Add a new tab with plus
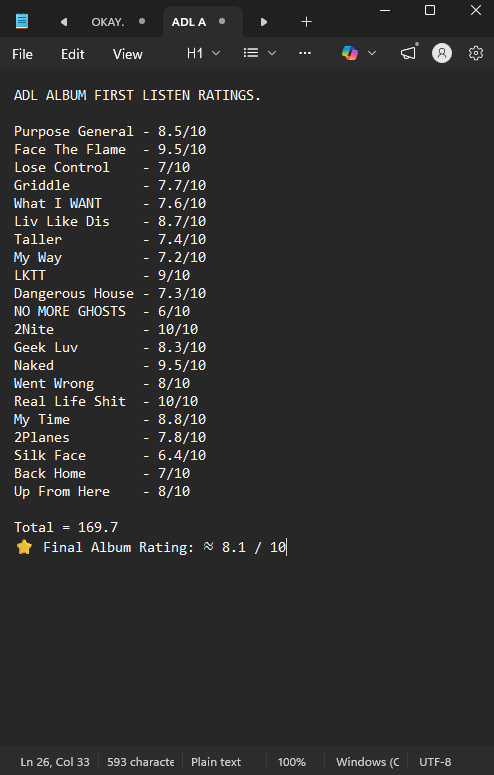 307,22
